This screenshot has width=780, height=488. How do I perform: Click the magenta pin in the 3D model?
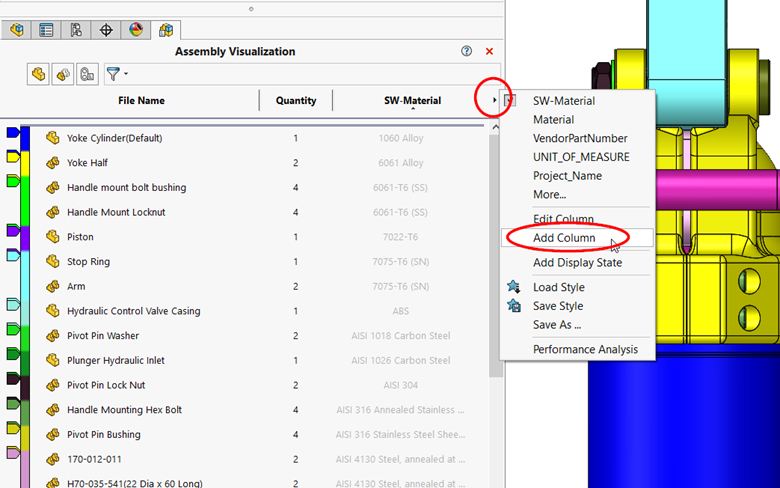(717, 190)
